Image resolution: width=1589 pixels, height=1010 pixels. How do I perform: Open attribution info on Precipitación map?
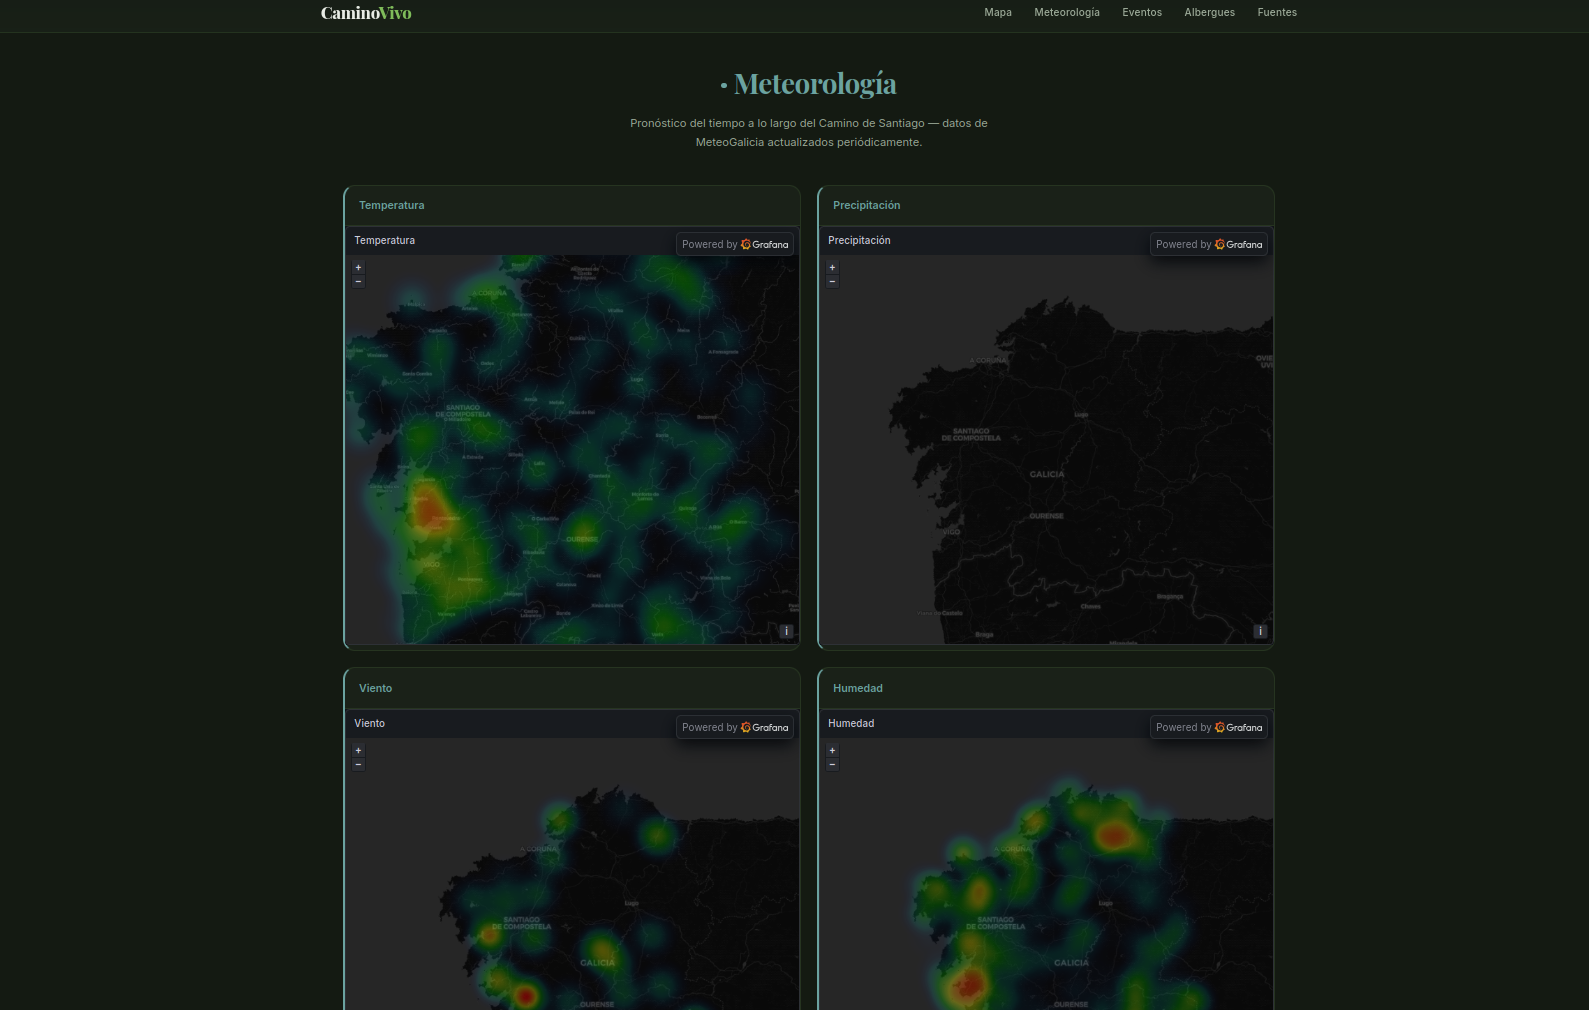pos(1260,631)
